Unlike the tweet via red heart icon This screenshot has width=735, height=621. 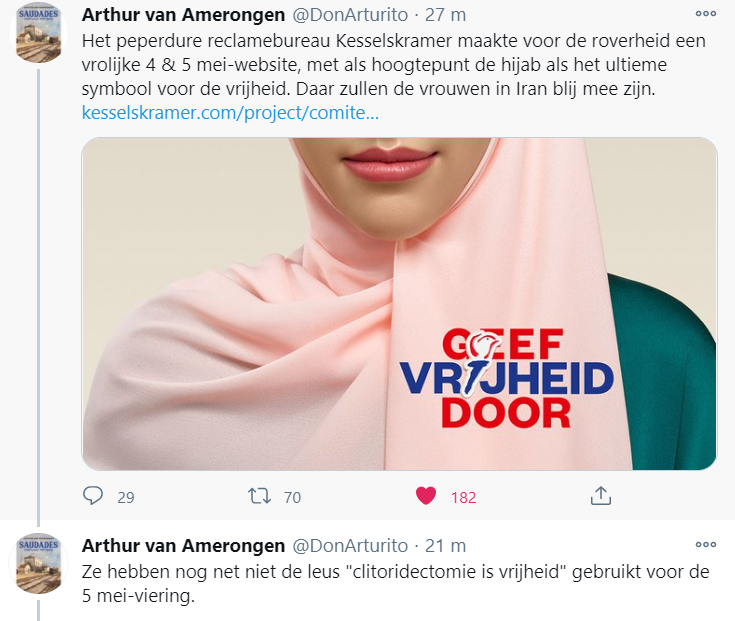(426, 496)
